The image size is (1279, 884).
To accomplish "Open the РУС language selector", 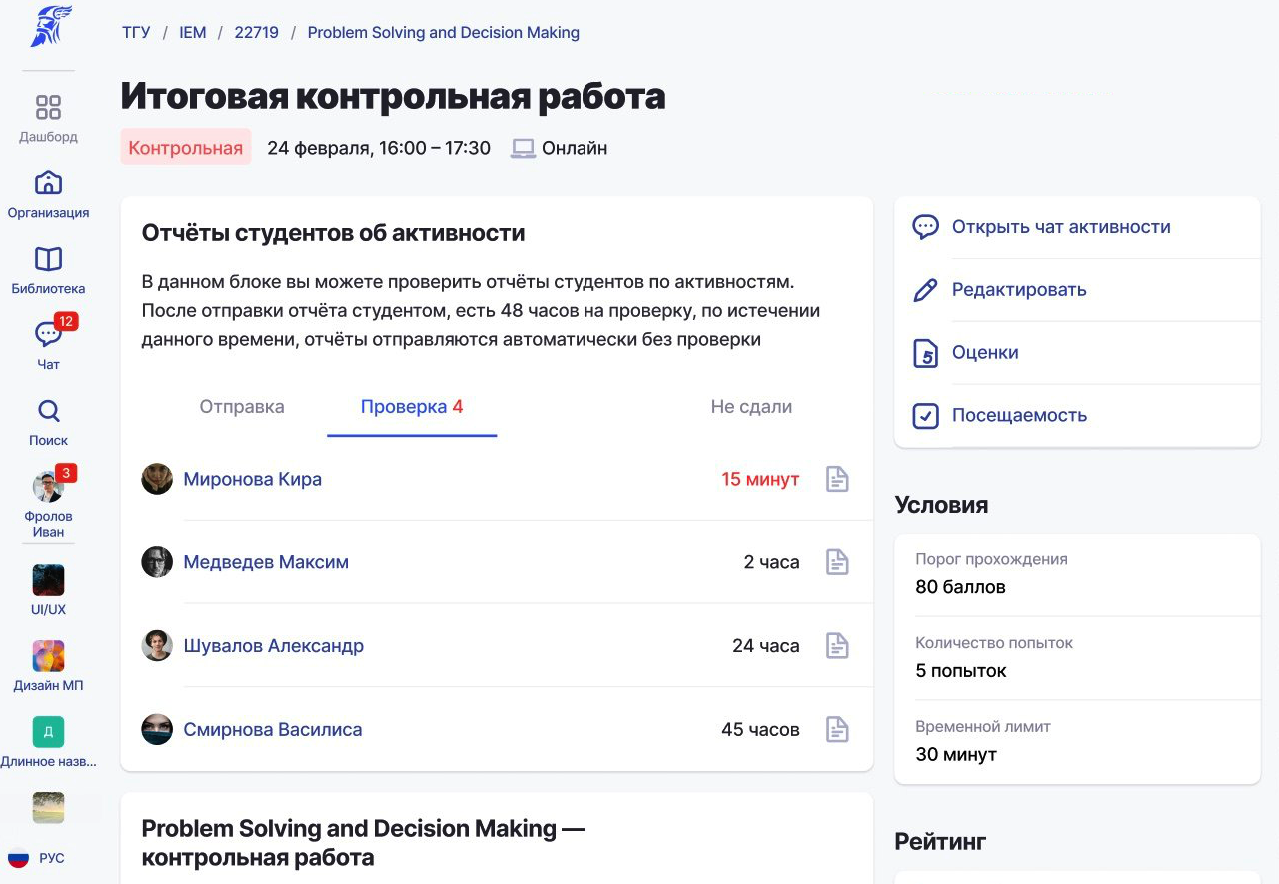I will (x=37, y=858).
